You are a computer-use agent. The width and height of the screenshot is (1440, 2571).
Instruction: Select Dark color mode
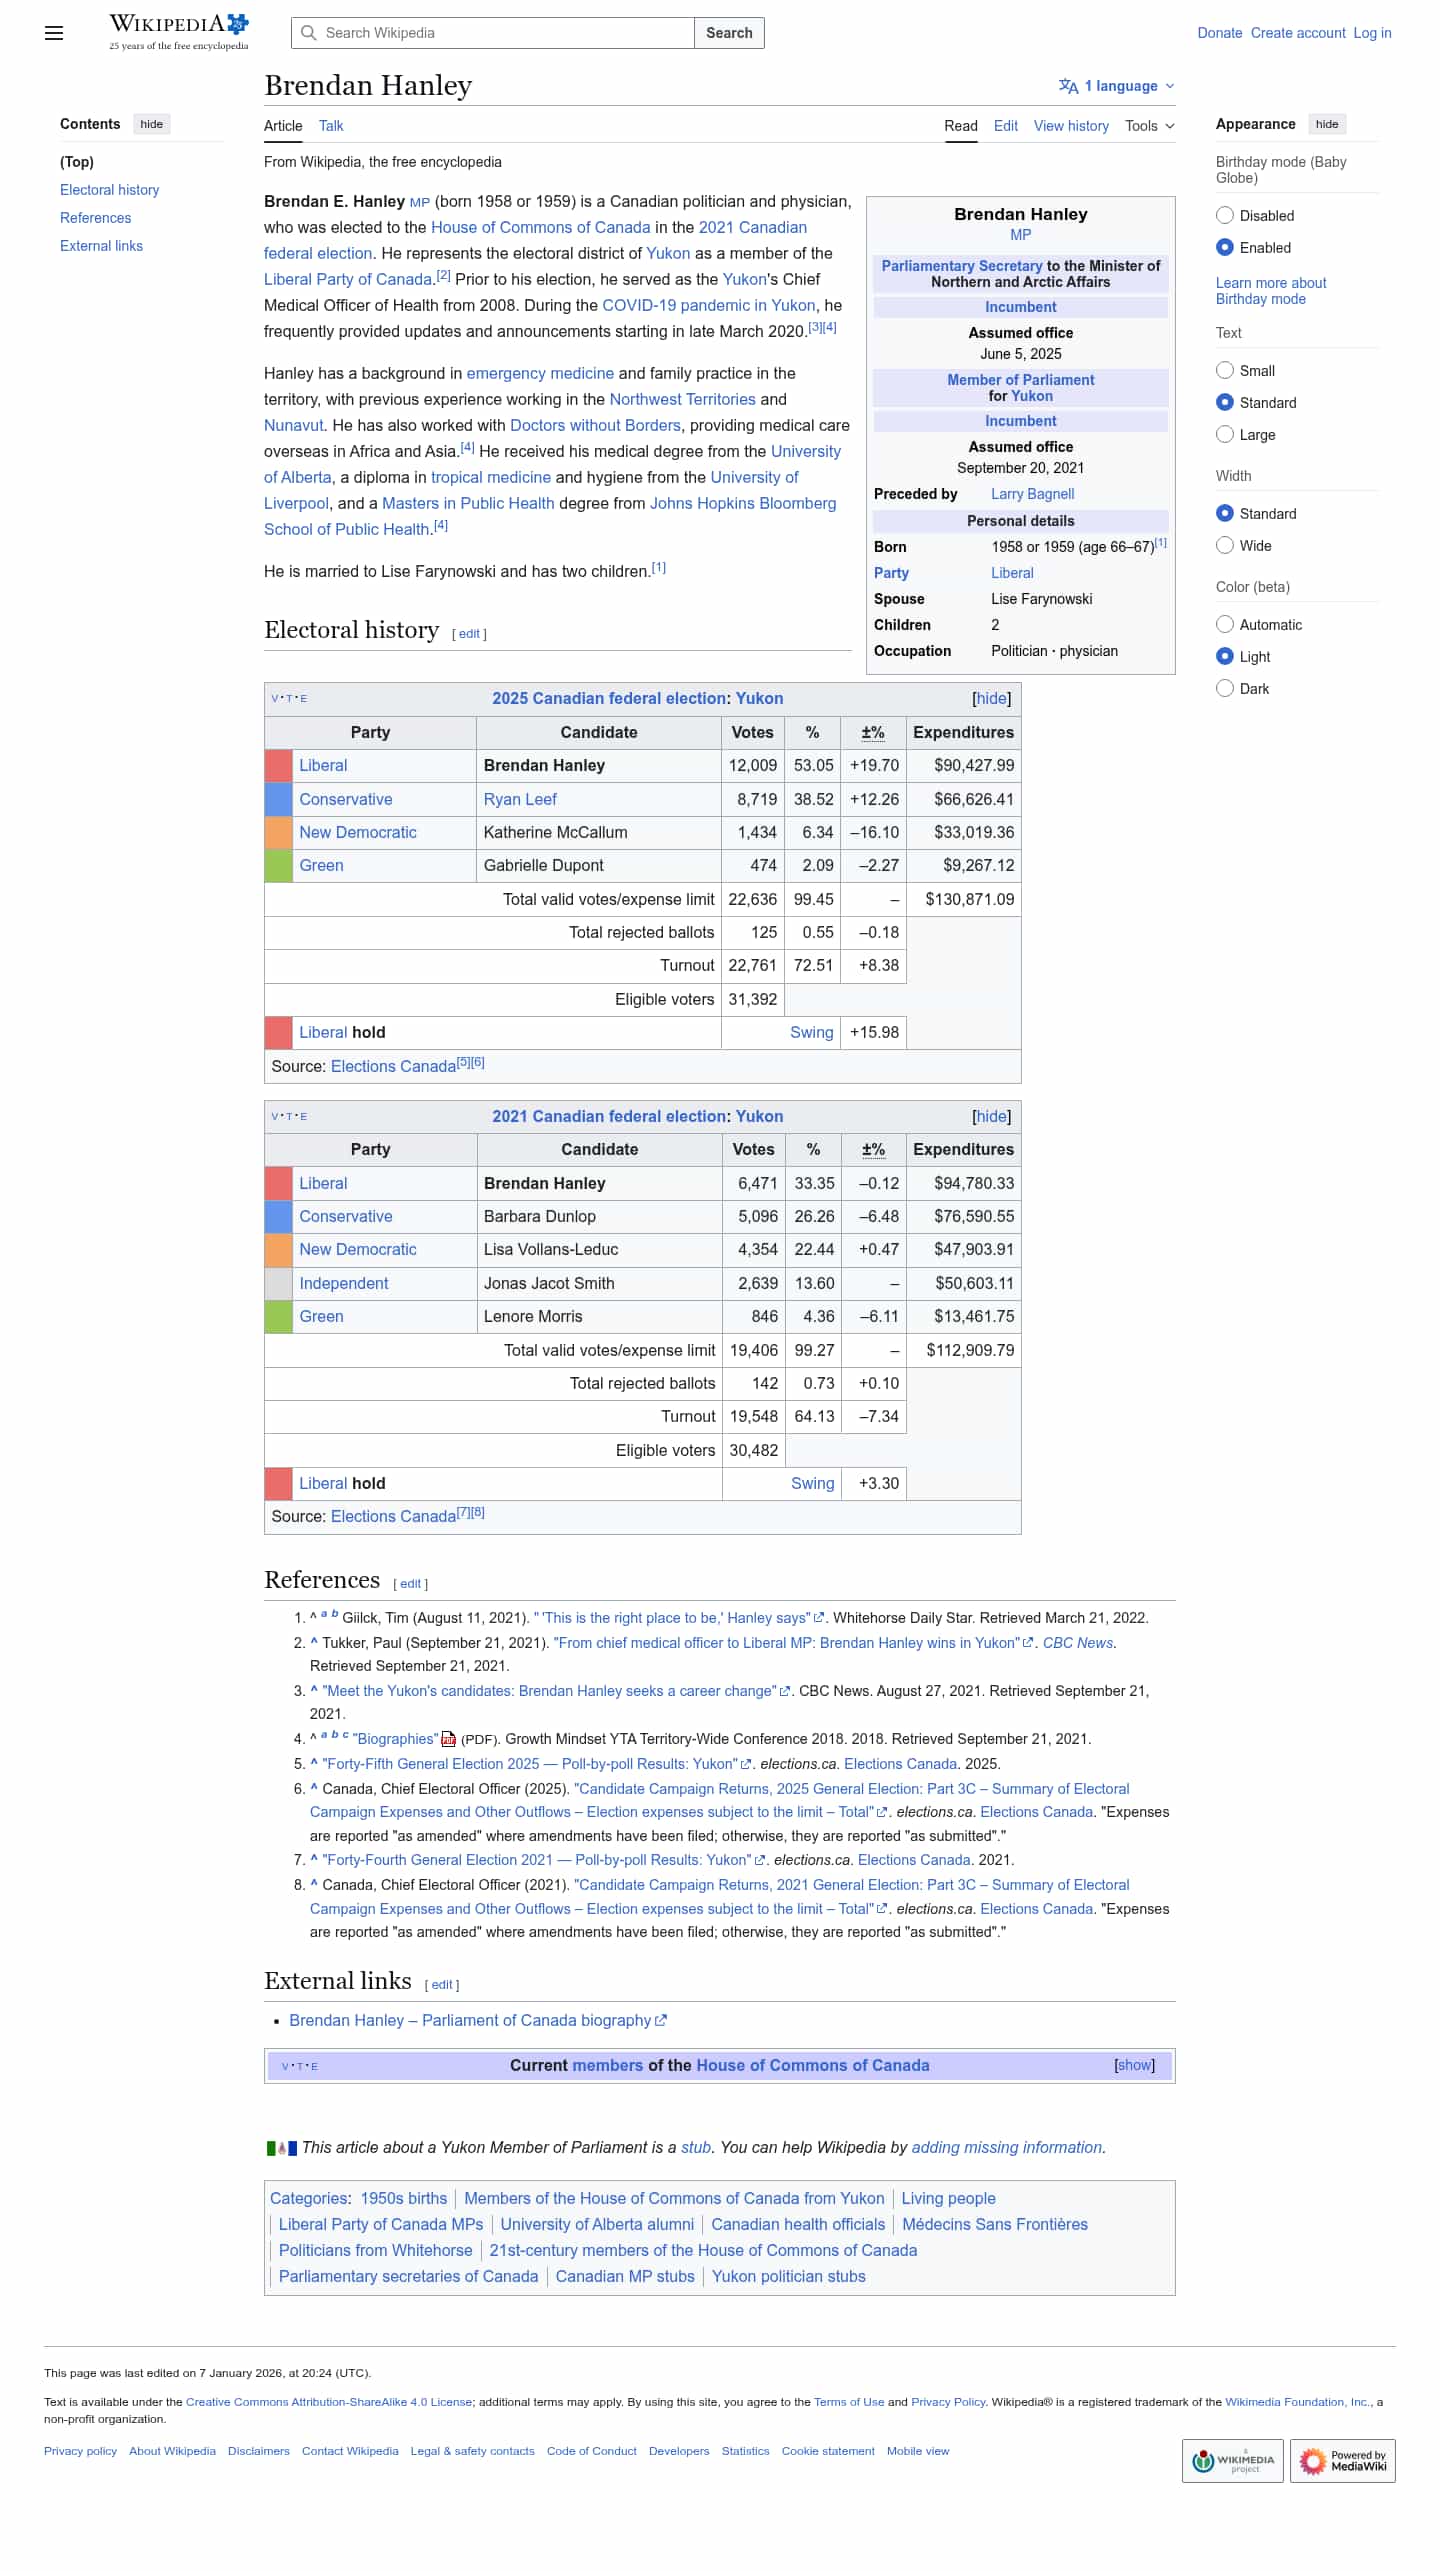[x=1225, y=688]
